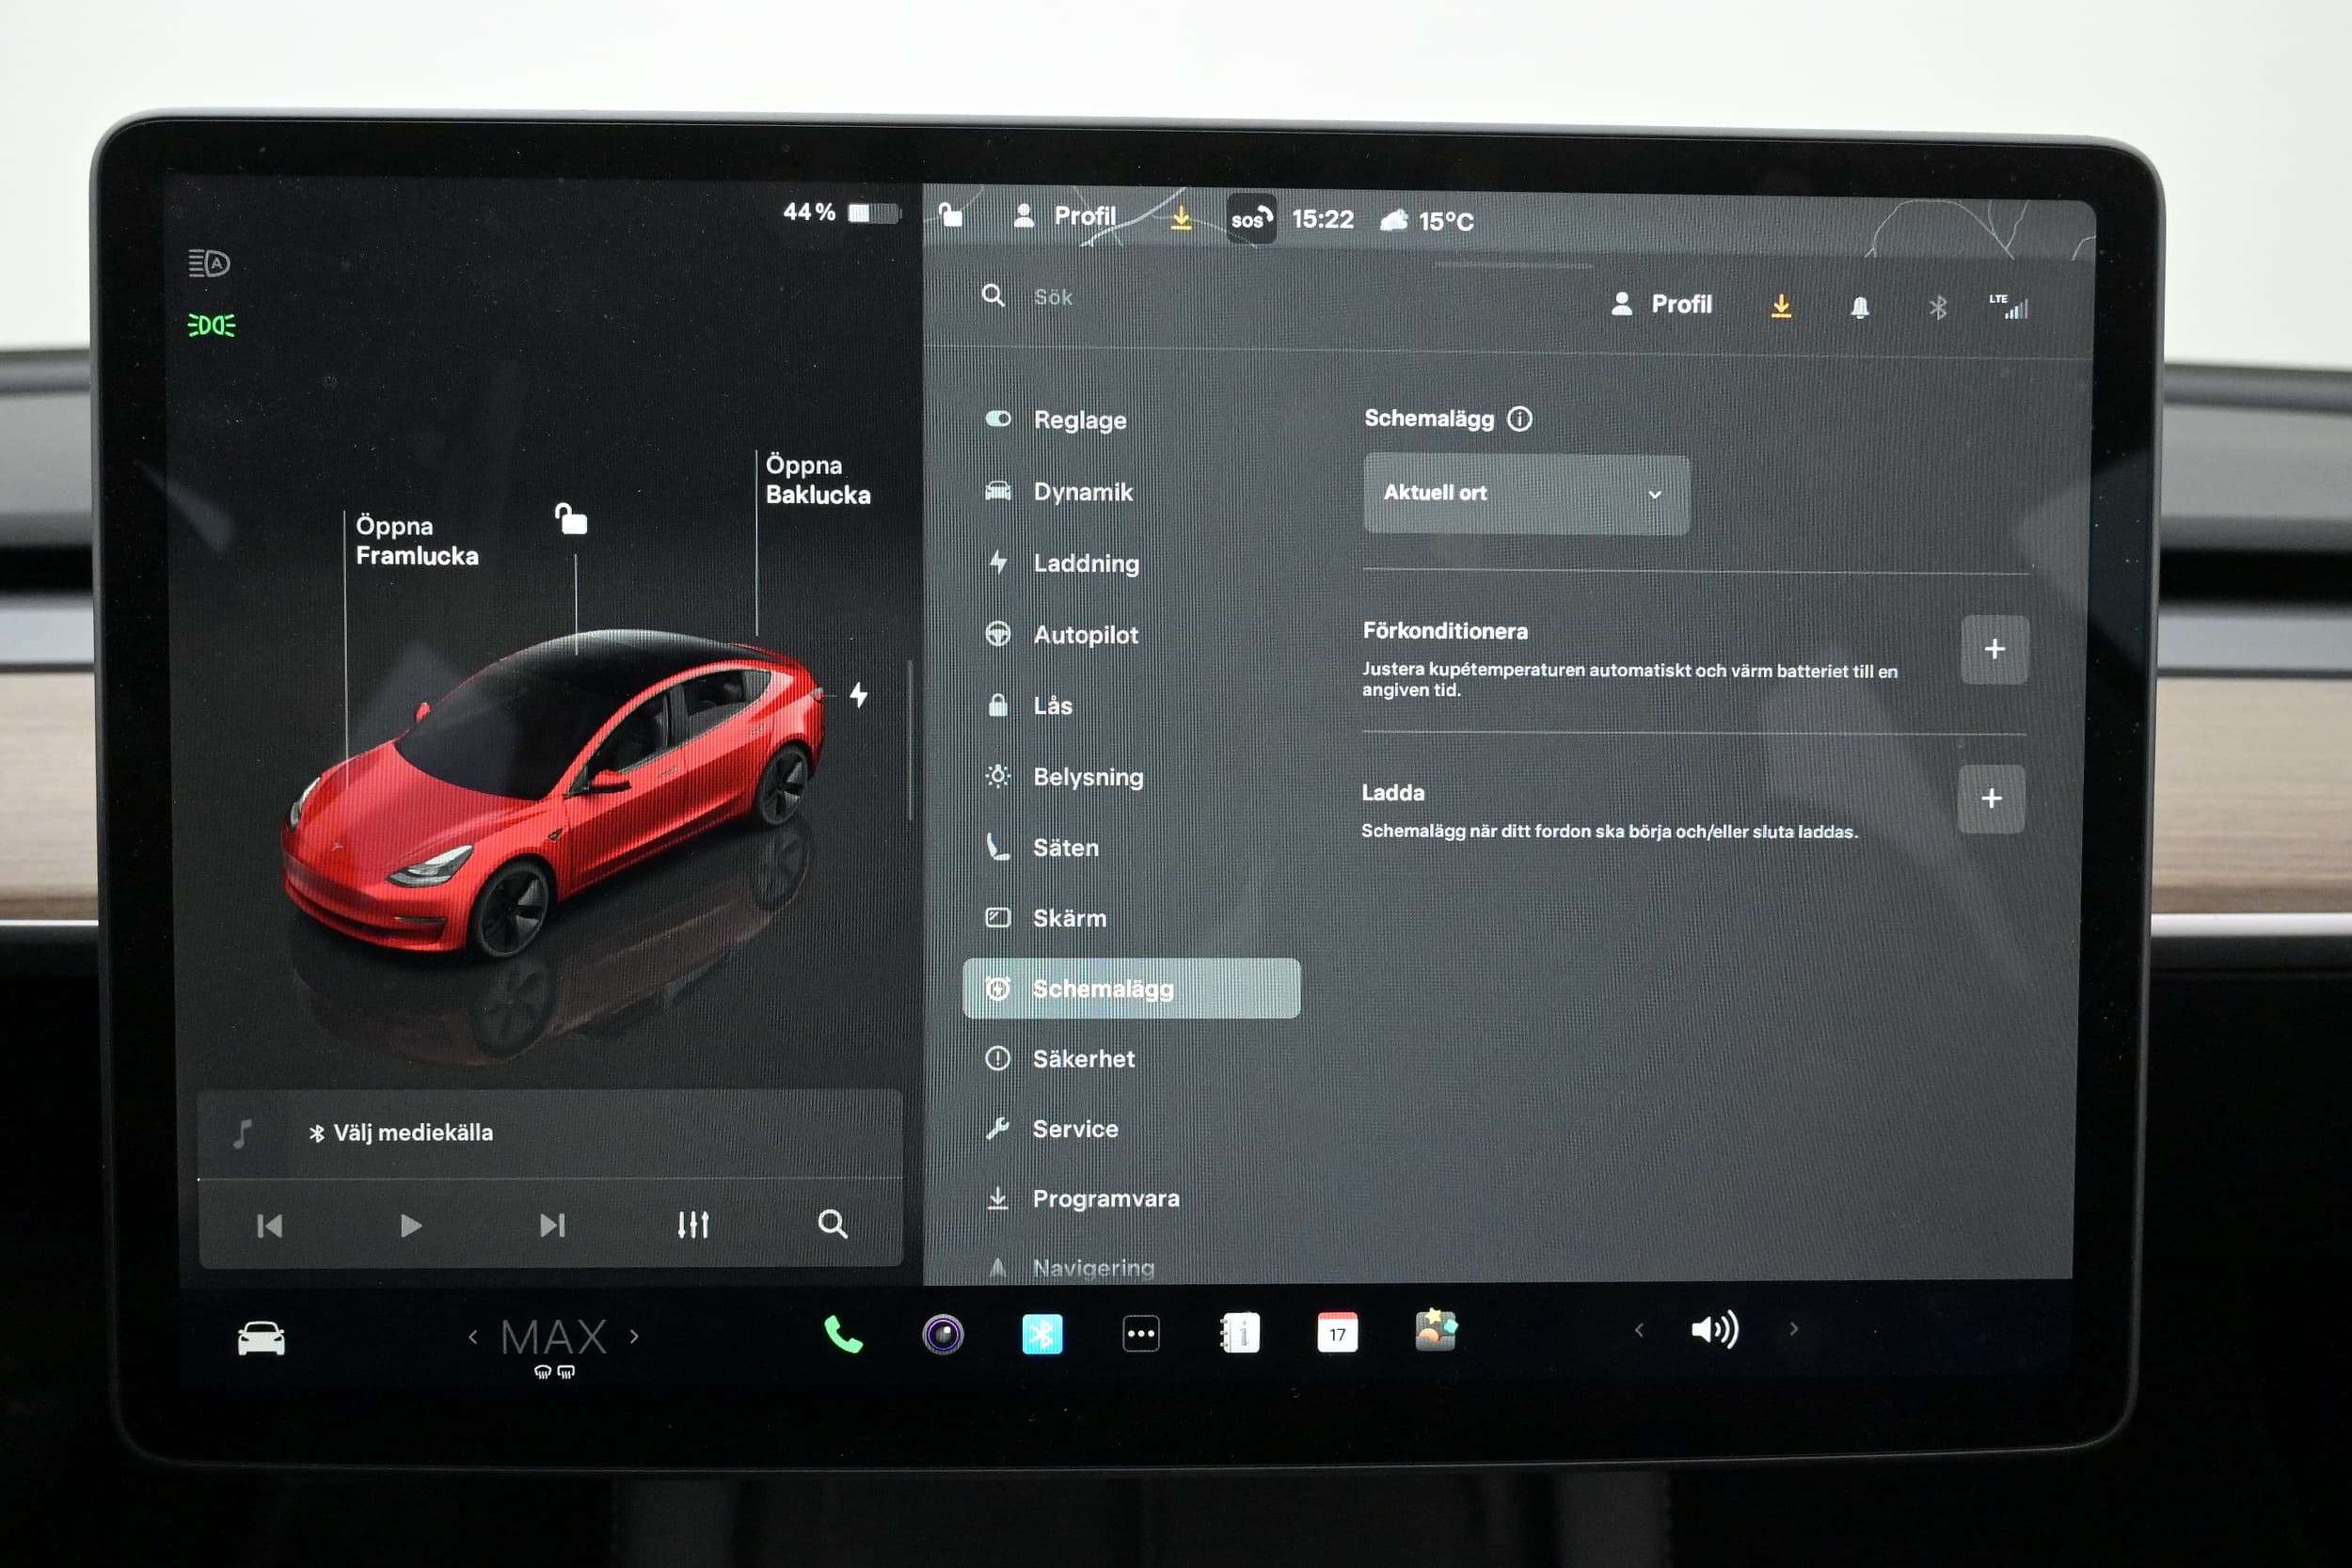This screenshot has width=2352, height=1568.
Task: Tap the parking lights indicator icon
Action: 211,325
